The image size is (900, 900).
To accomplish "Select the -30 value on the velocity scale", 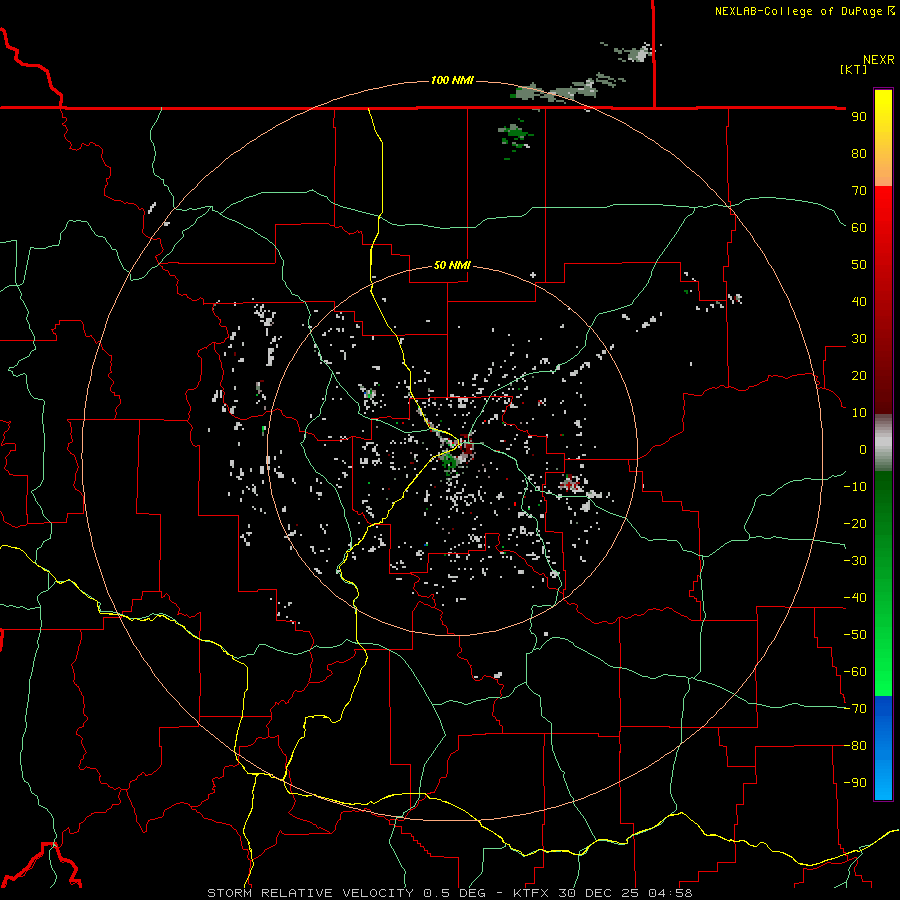I will click(x=855, y=561).
